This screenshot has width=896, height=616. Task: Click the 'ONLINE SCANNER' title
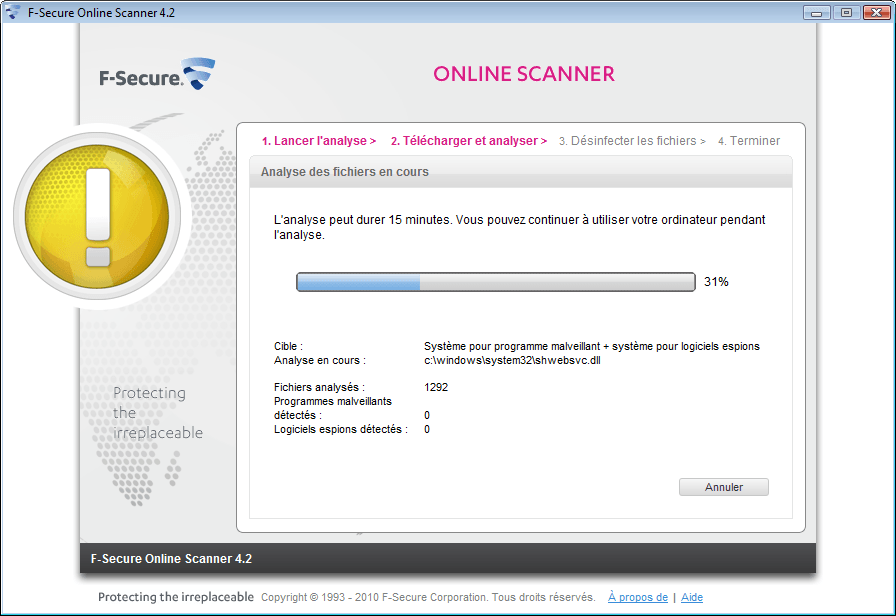coord(523,74)
